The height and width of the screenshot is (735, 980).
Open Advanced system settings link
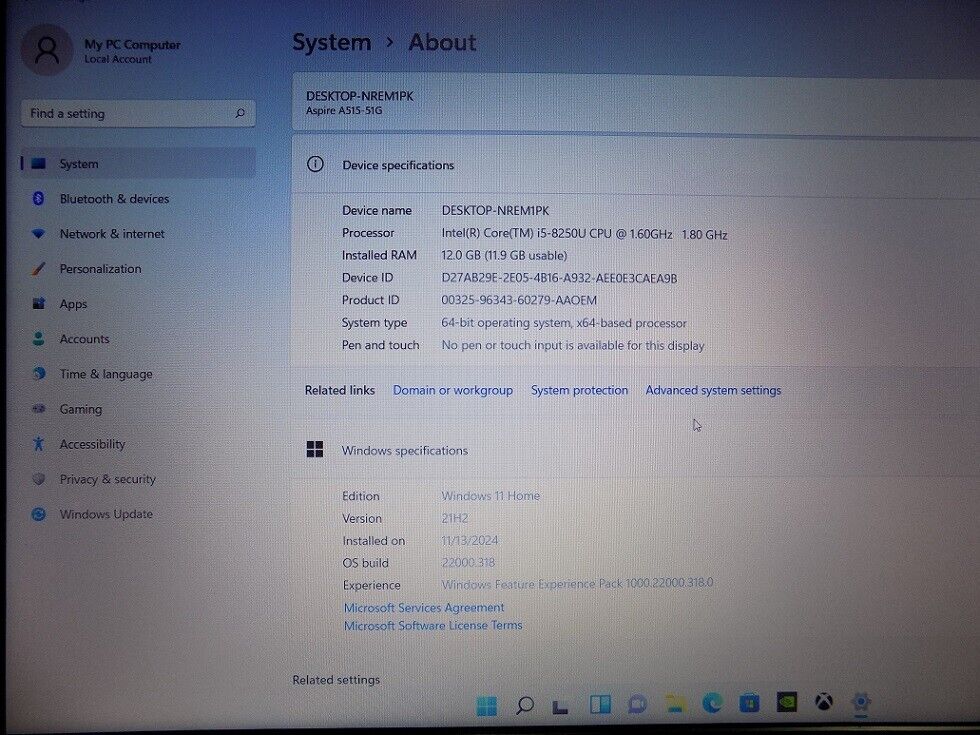(713, 390)
